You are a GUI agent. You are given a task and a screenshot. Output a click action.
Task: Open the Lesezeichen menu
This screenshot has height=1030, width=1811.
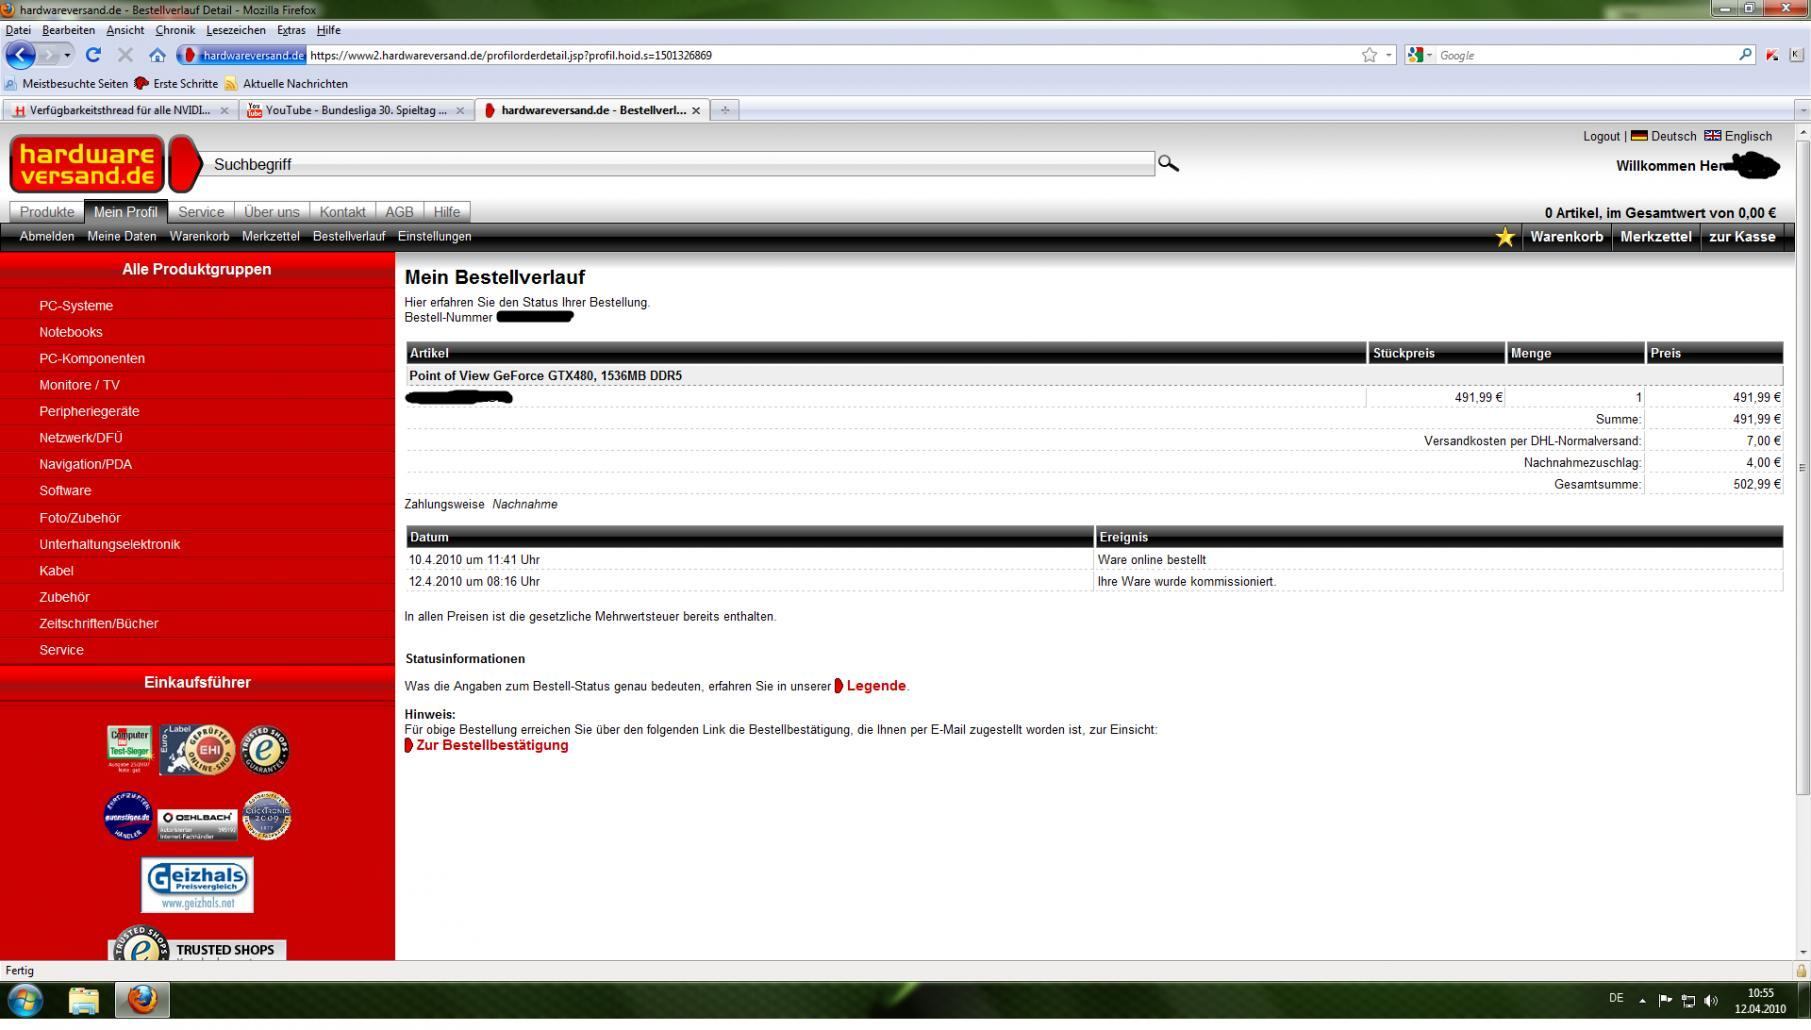pyautogui.click(x=236, y=30)
